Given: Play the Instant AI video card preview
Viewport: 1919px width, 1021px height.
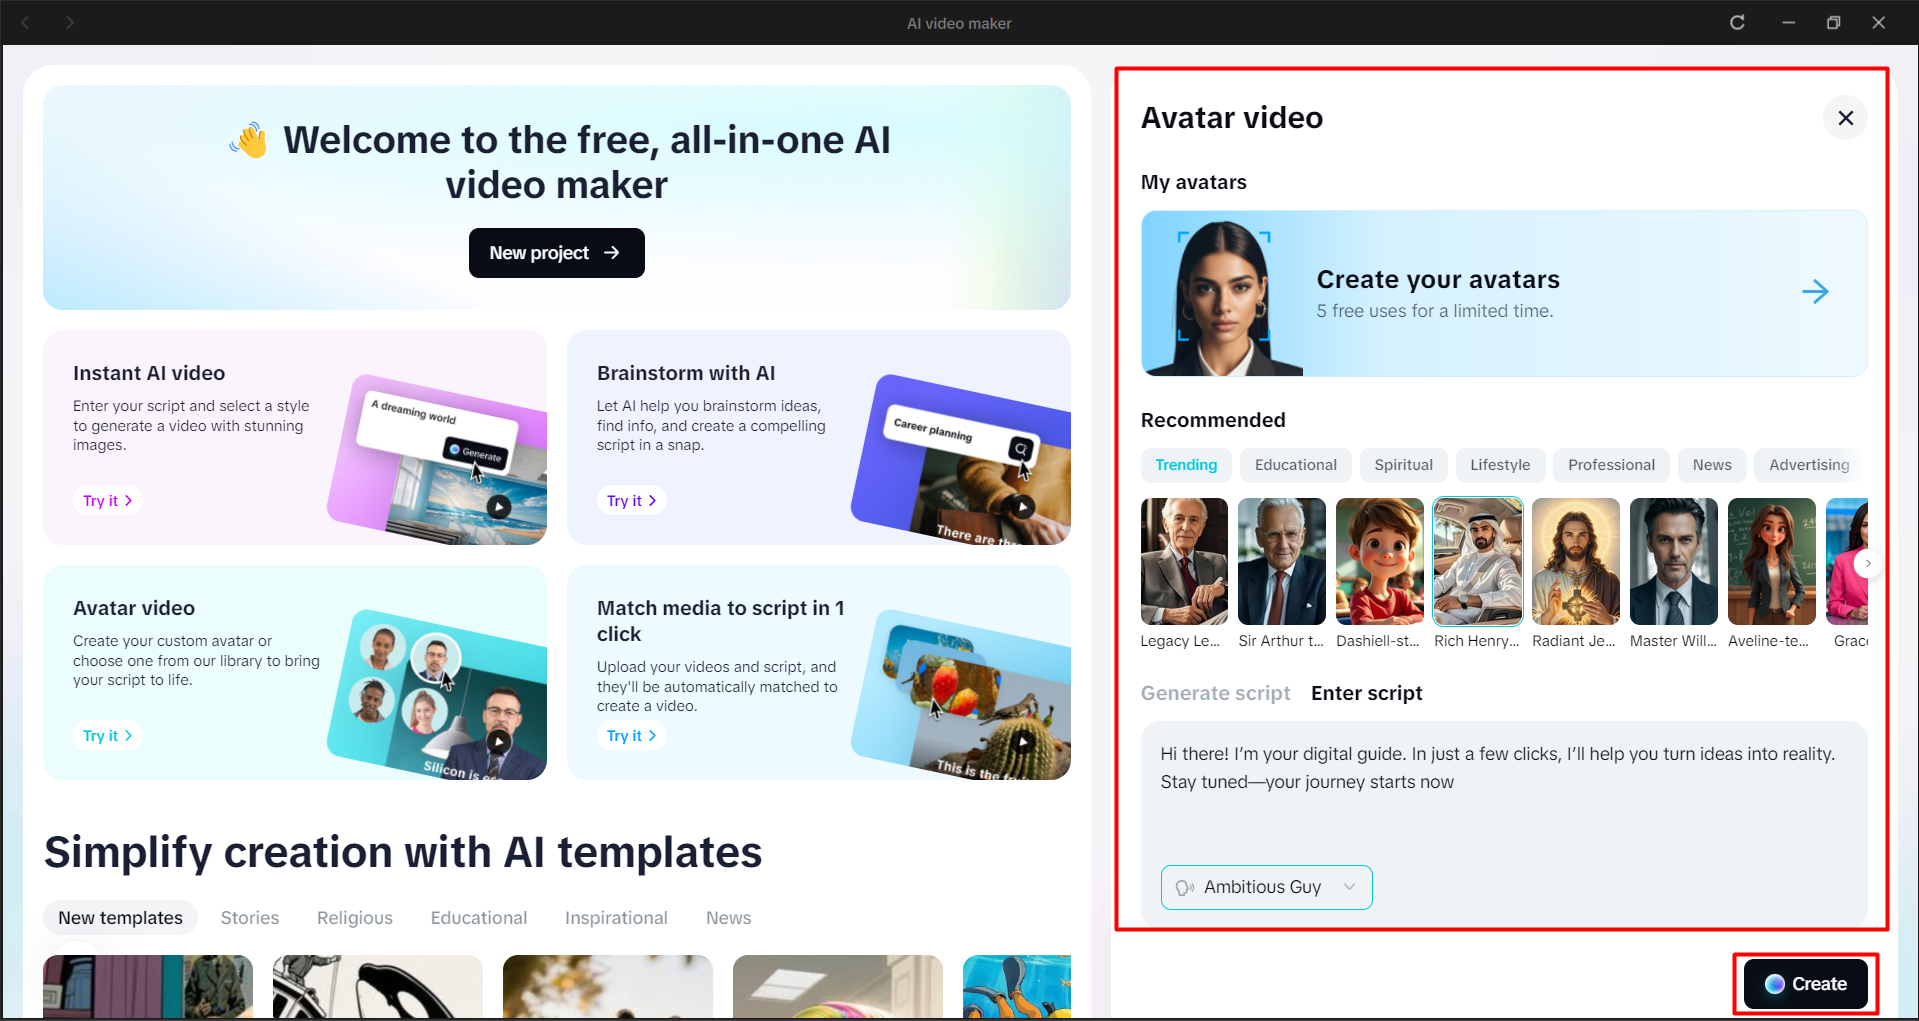Looking at the screenshot, I should (x=498, y=506).
